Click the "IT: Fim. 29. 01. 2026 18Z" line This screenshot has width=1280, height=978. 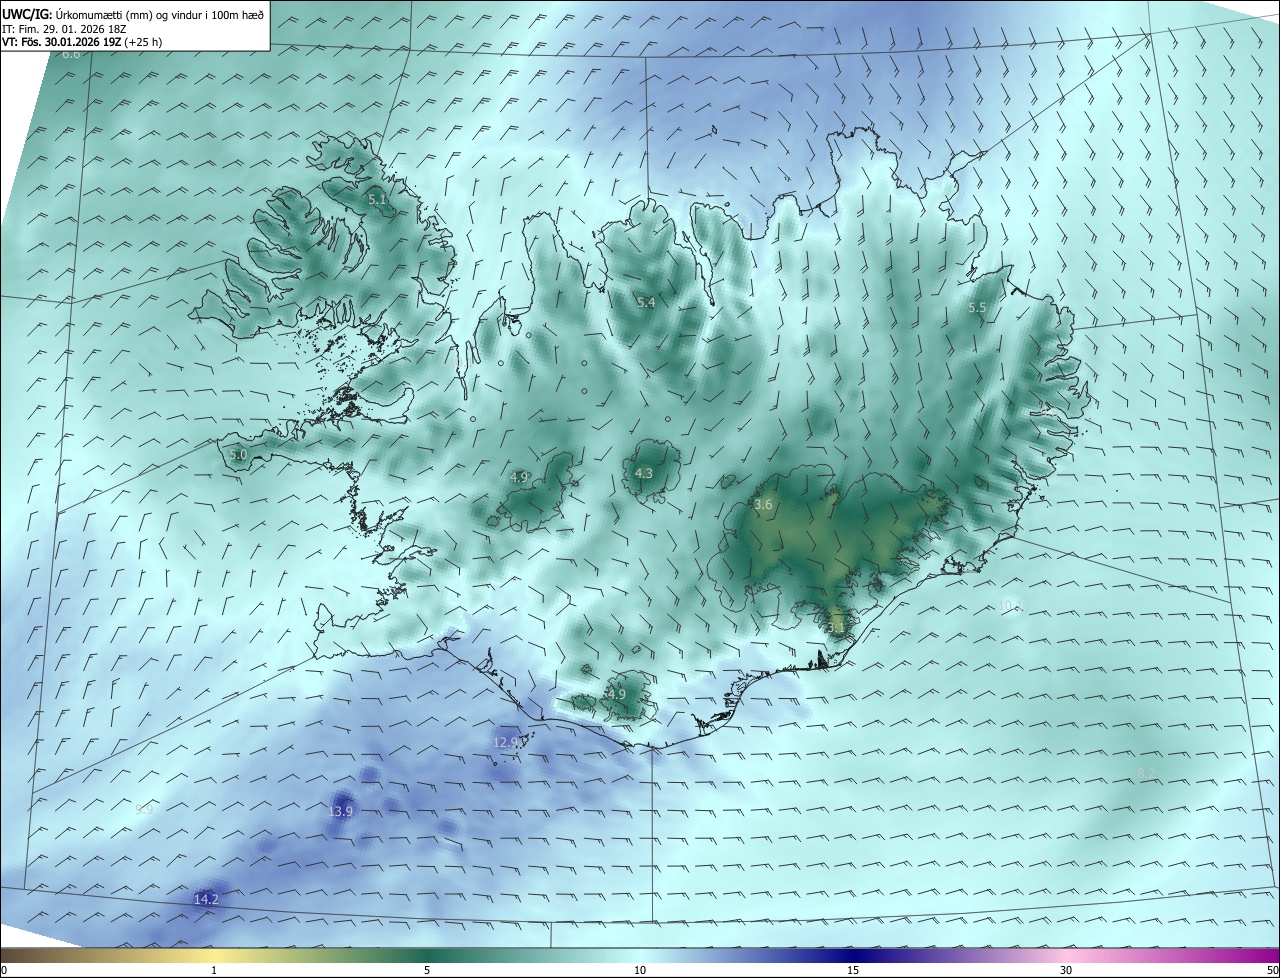click(63, 29)
